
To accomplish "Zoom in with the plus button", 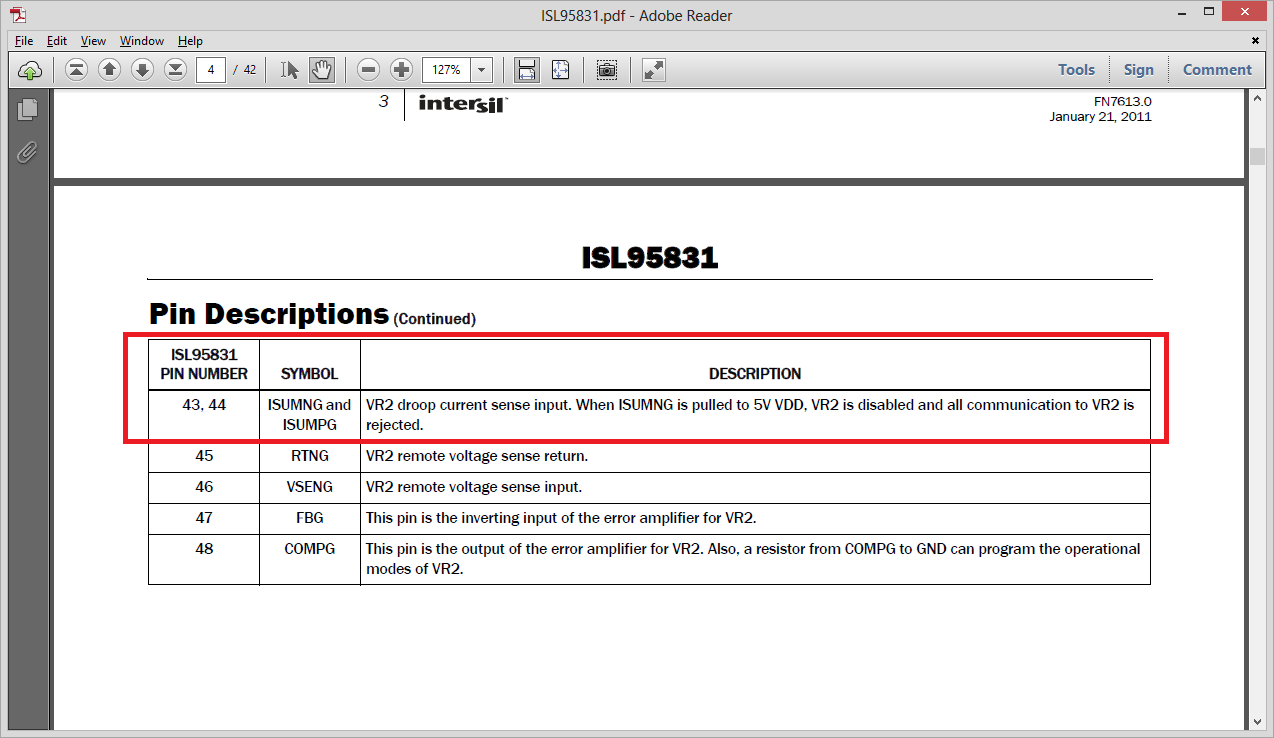I will coord(402,70).
